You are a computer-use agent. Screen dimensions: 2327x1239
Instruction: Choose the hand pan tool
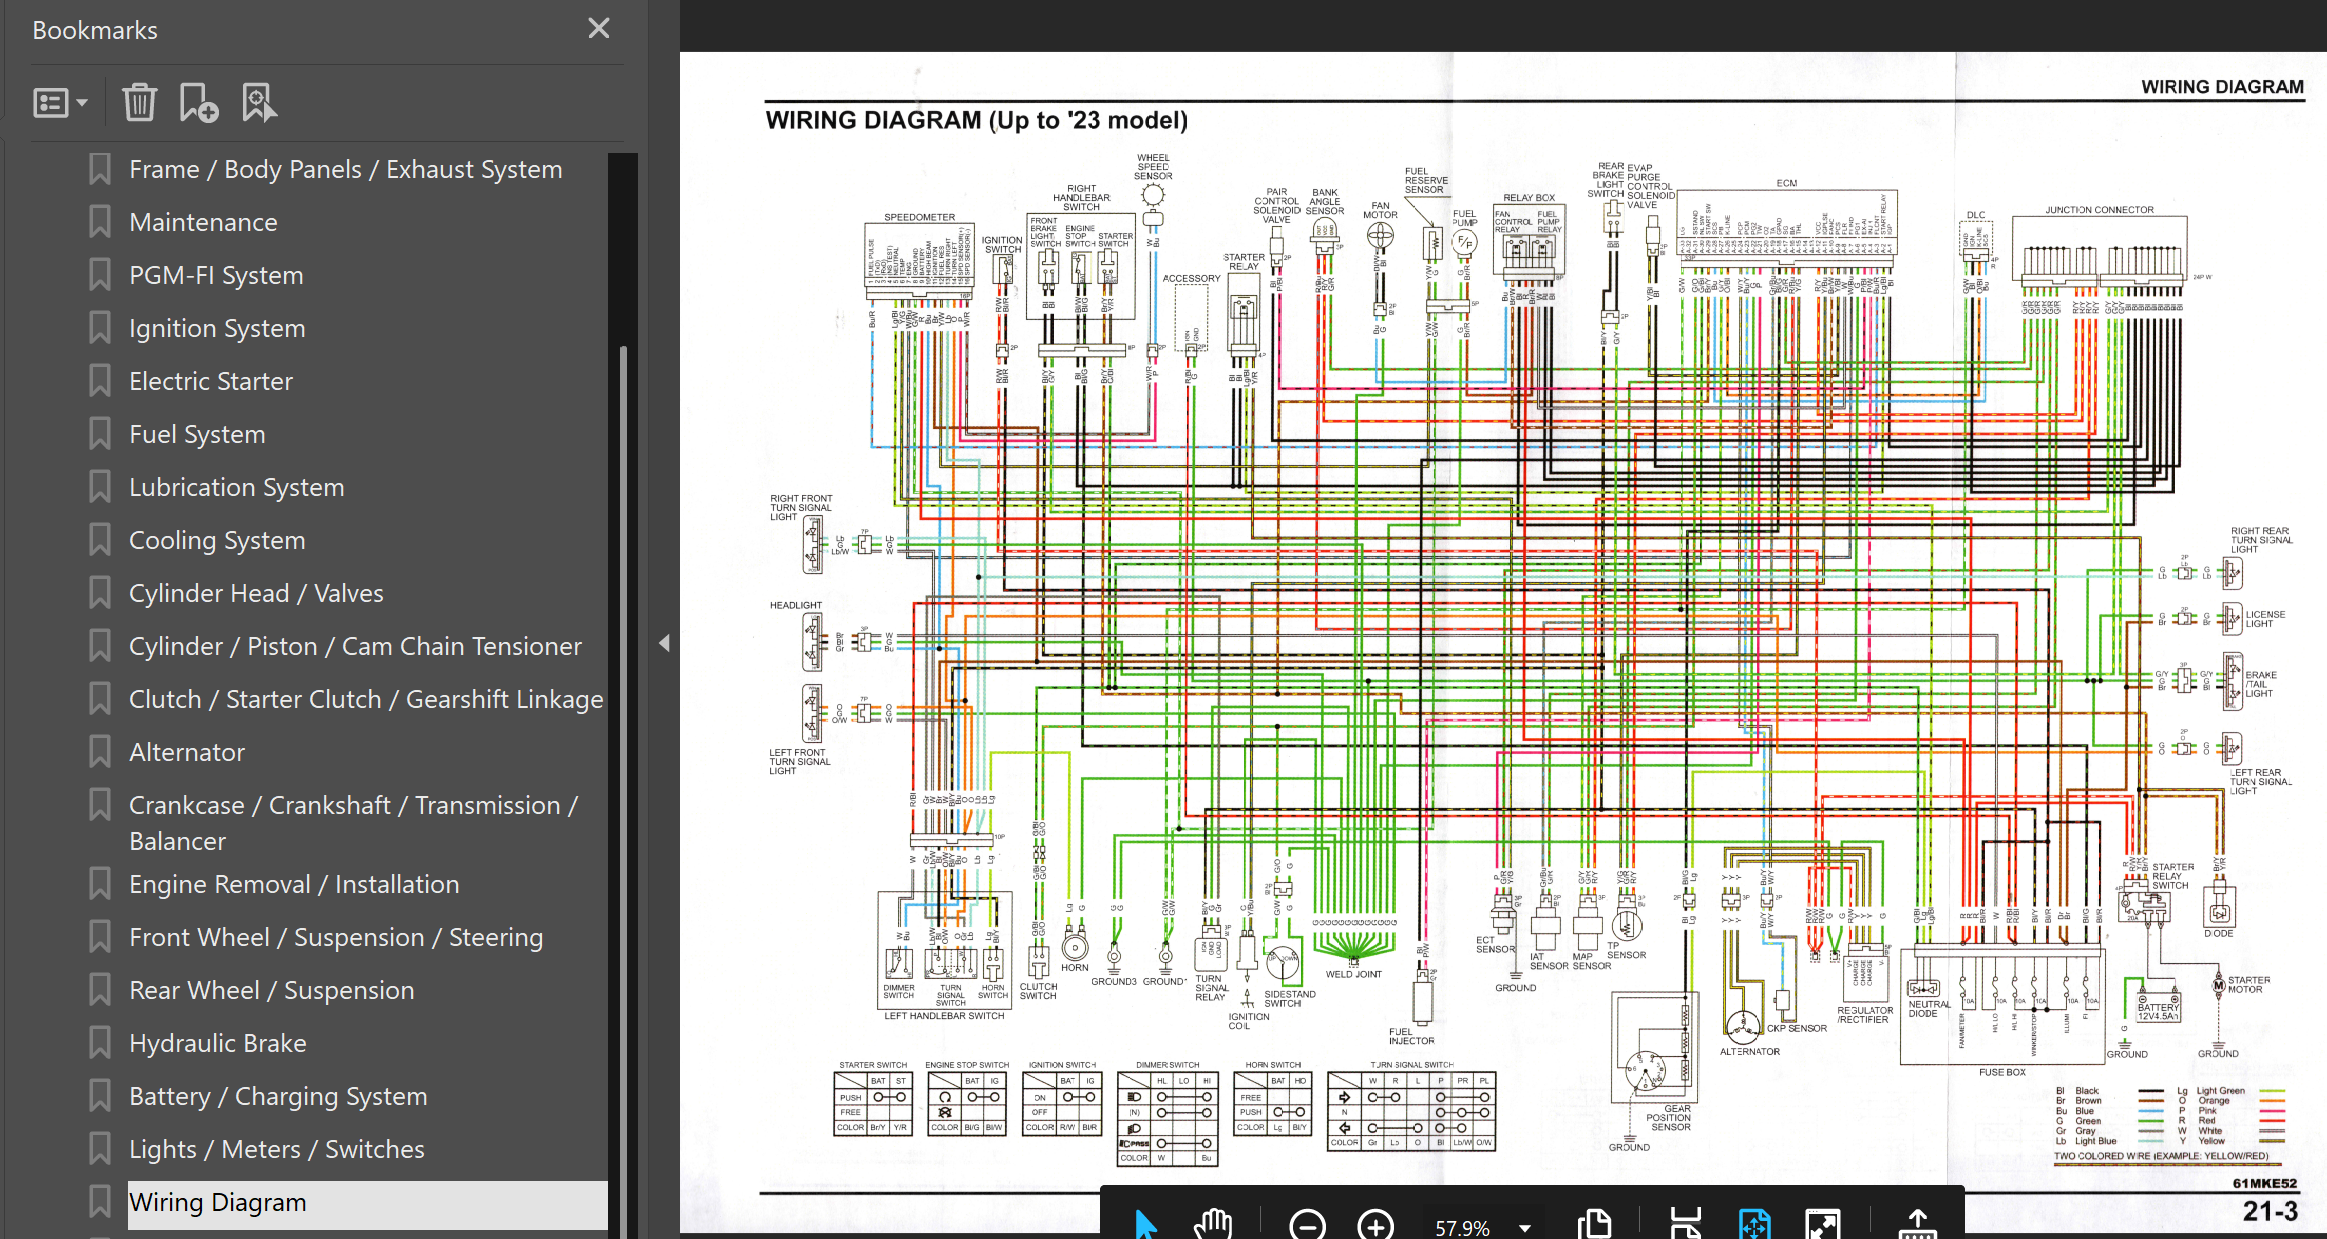(x=1213, y=1224)
